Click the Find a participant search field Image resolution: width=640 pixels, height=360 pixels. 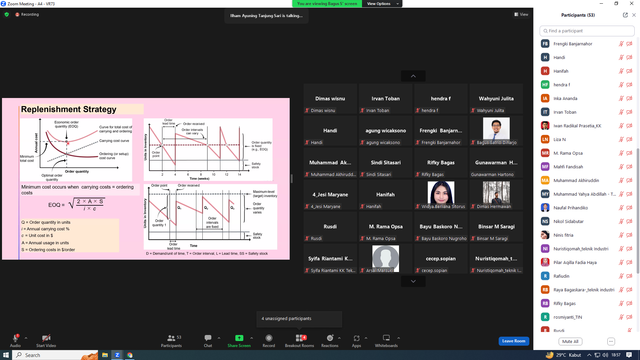point(587,31)
